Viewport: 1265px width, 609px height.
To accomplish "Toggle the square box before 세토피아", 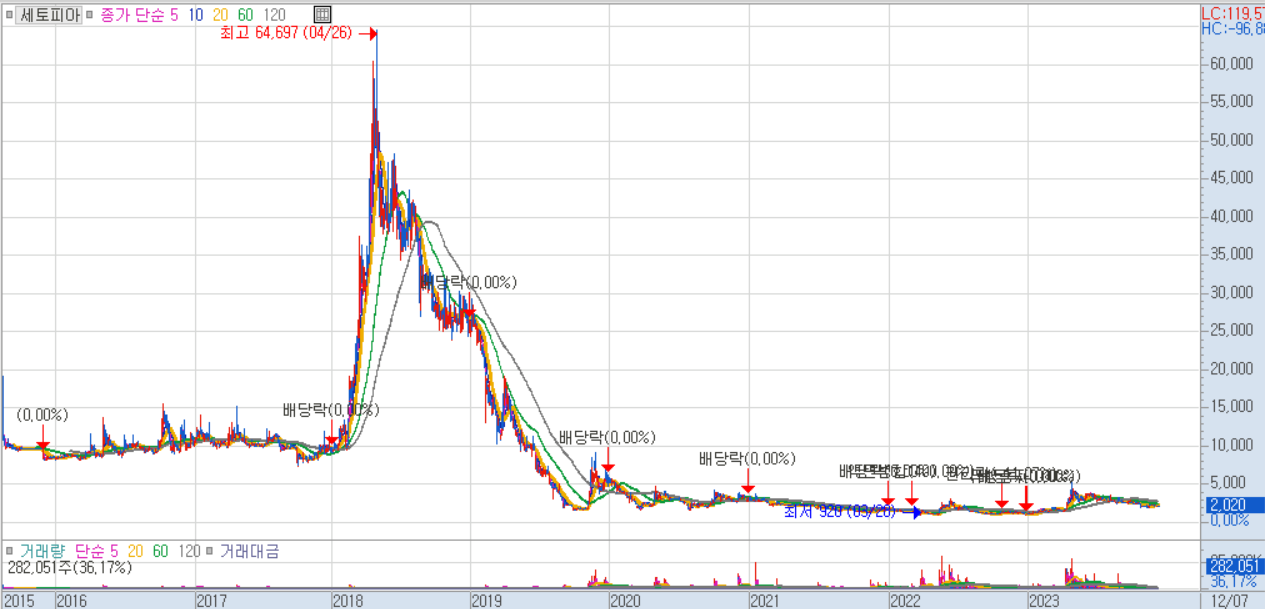I will pyautogui.click(x=9, y=15).
